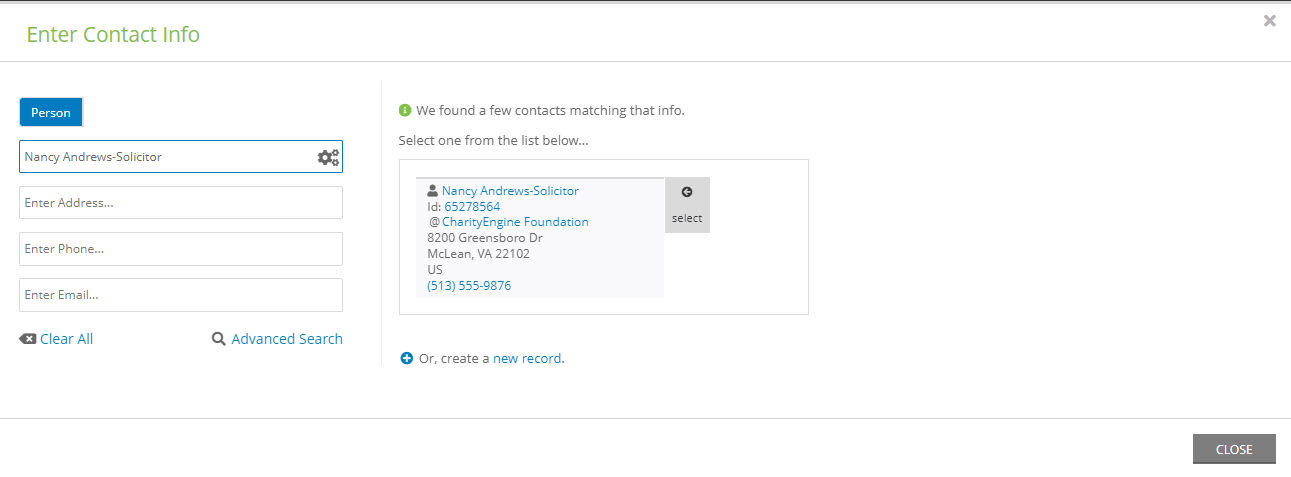Click the Enter Email field
Viewport: 1291px width, 477px height.
(x=181, y=295)
